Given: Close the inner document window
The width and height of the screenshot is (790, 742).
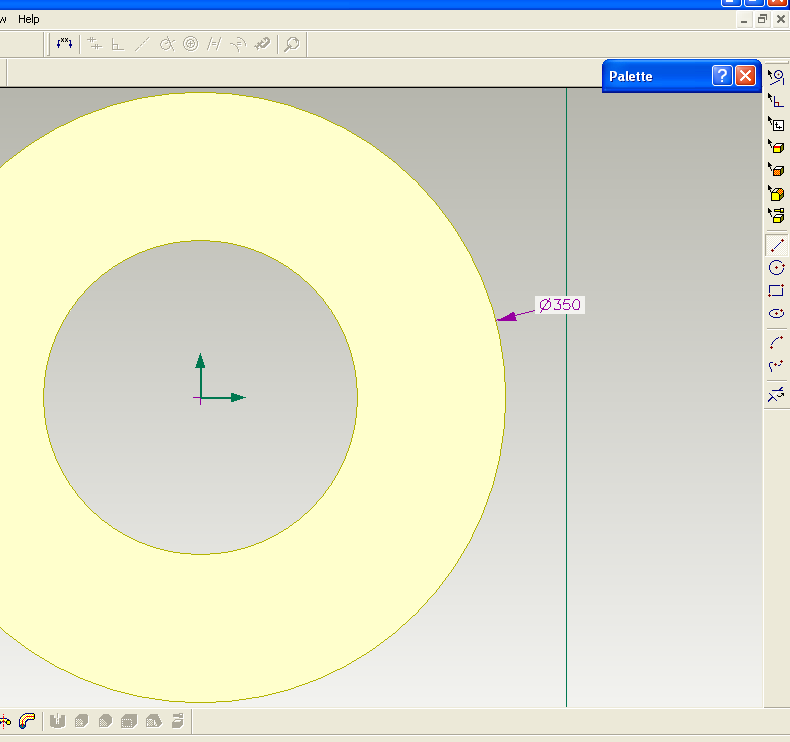Looking at the screenshot, I should coord(780,19).
